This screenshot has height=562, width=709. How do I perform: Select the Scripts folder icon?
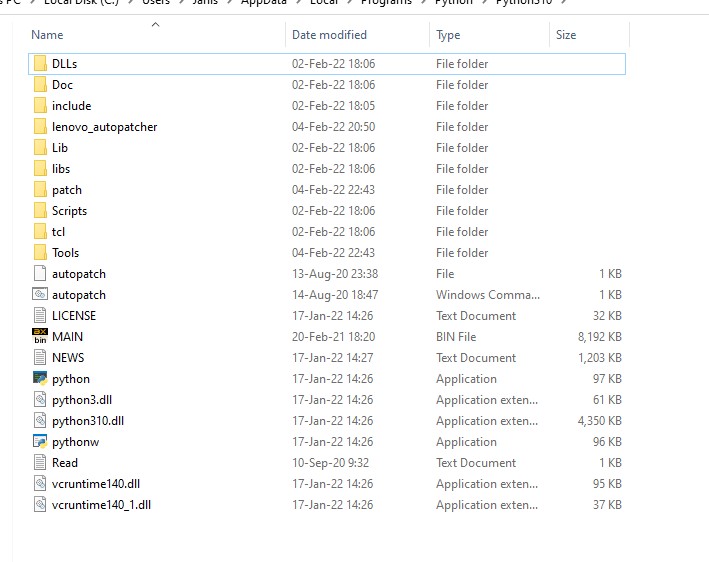(x=40, y=211)
